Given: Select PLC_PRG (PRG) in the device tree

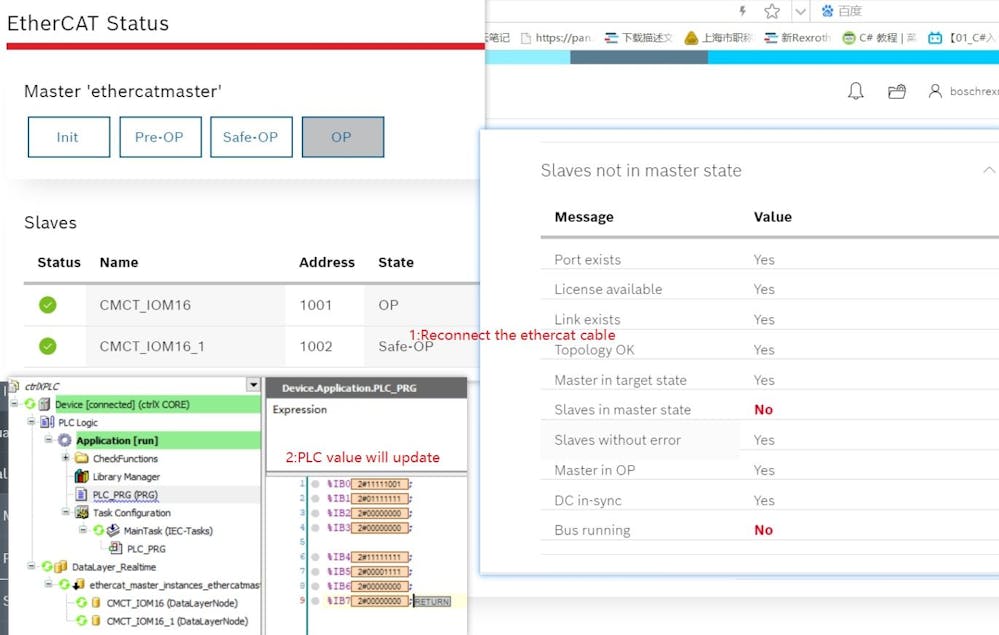Looking at the screenshot, I should coord(124,495).
